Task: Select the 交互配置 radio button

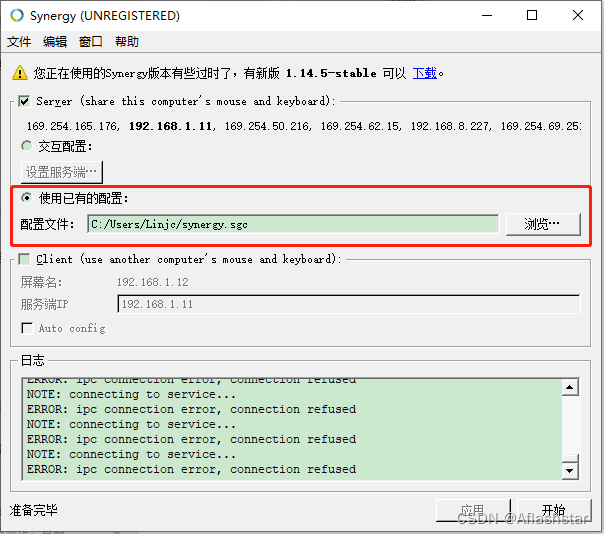Action: [x=26, y=146]
